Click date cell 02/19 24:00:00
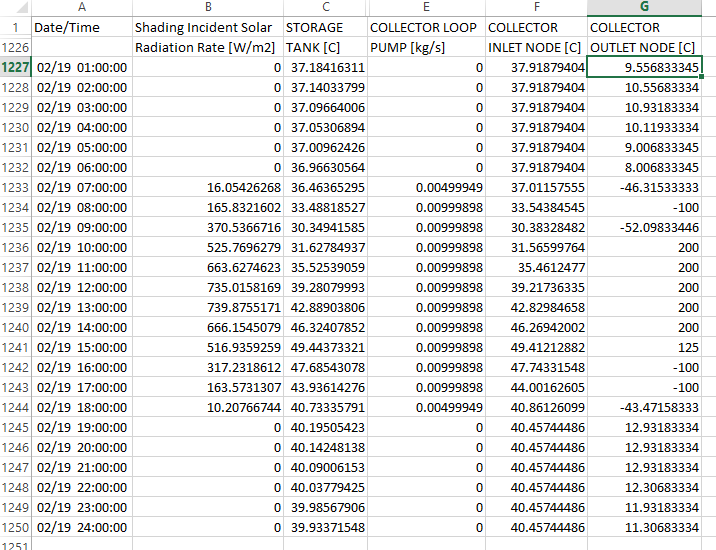The width and height of the screenshot is (716, 550). point(82,528)
